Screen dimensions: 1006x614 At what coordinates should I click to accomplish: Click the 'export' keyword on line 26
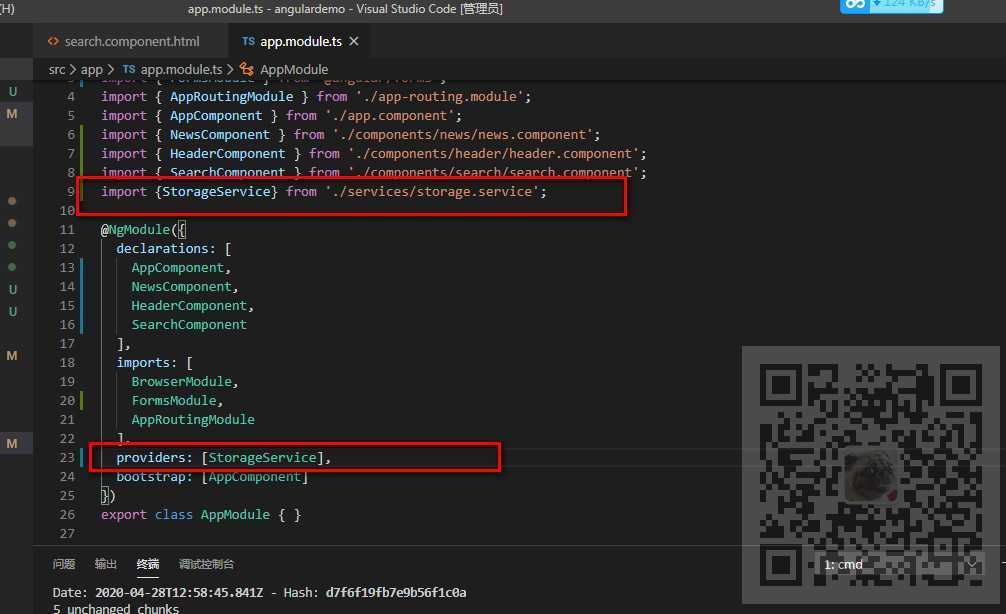(x=124, y=515)
